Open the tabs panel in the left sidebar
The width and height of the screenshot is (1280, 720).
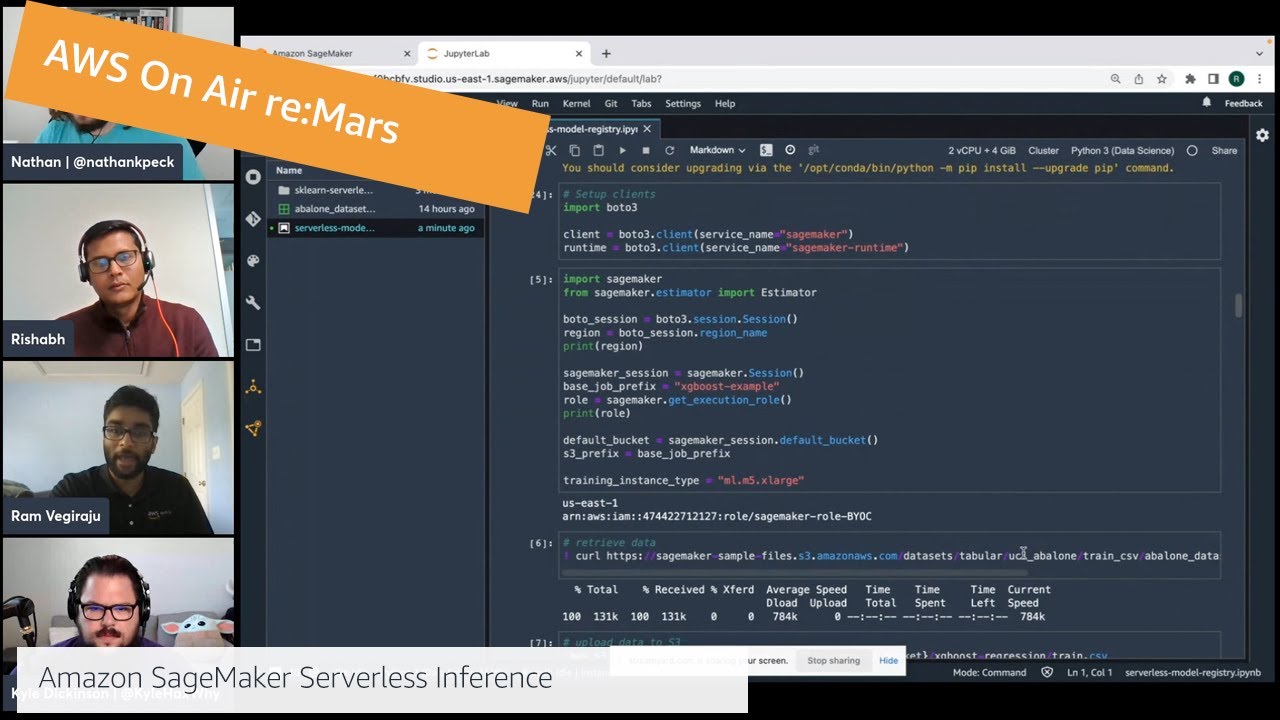pos(253,345)
